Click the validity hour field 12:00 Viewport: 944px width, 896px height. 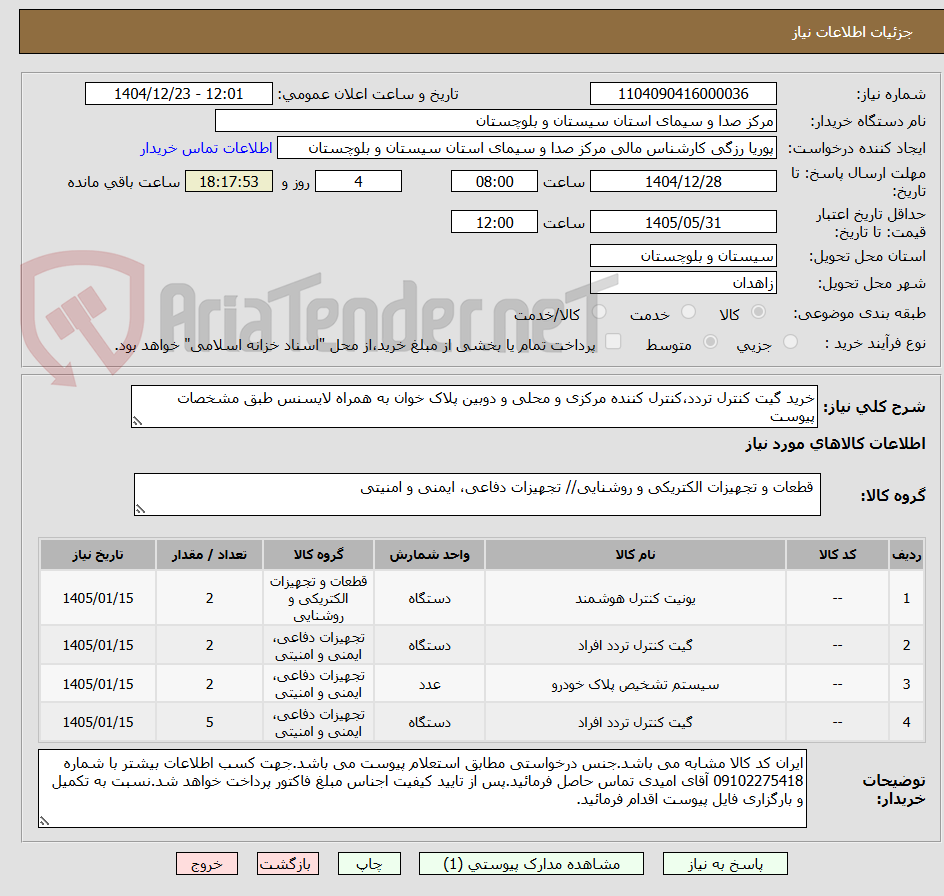pyautogui.click(x=494, y=222)
